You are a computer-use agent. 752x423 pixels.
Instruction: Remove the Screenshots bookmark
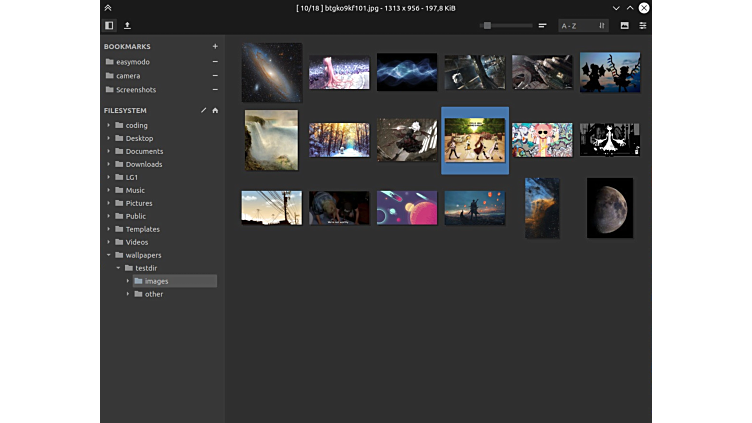[214, 90]
